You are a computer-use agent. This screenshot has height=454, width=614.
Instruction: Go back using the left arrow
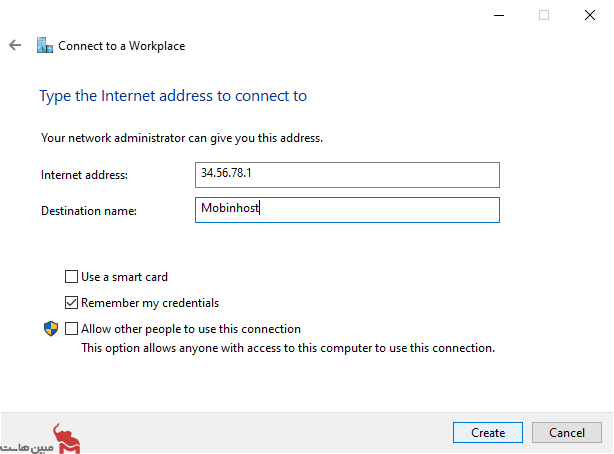(x=15, y=45)
